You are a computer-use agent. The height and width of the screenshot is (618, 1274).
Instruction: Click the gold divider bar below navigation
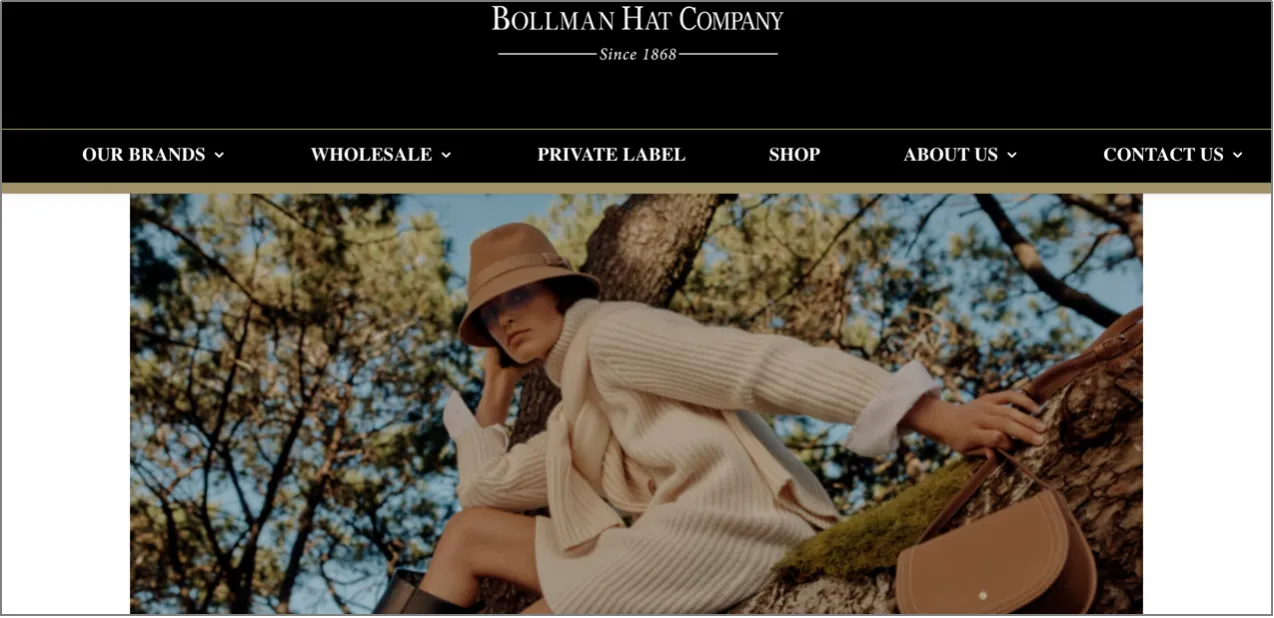637,188
